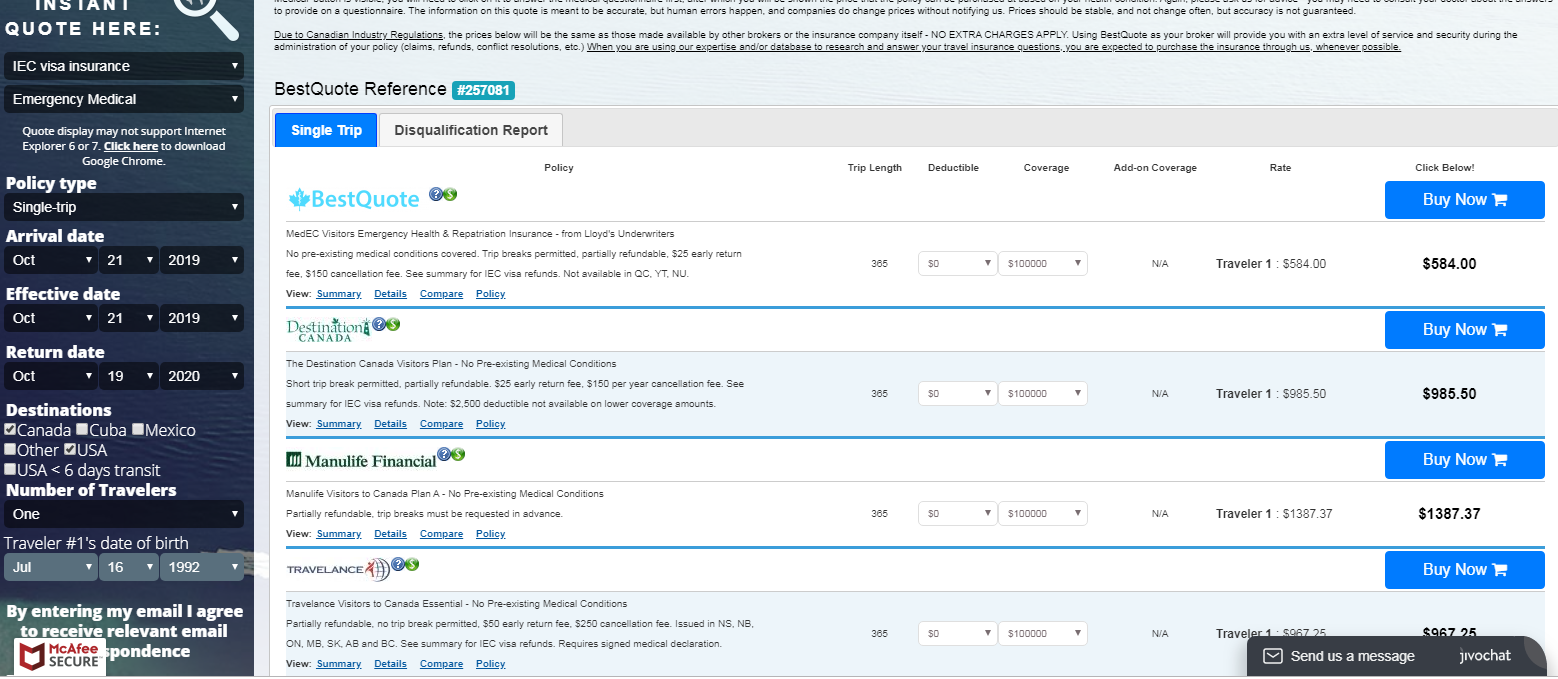Click the green dollar icon beside Manulife Financial
This screenshot has height=679, width=1558.
pos(458,454)
